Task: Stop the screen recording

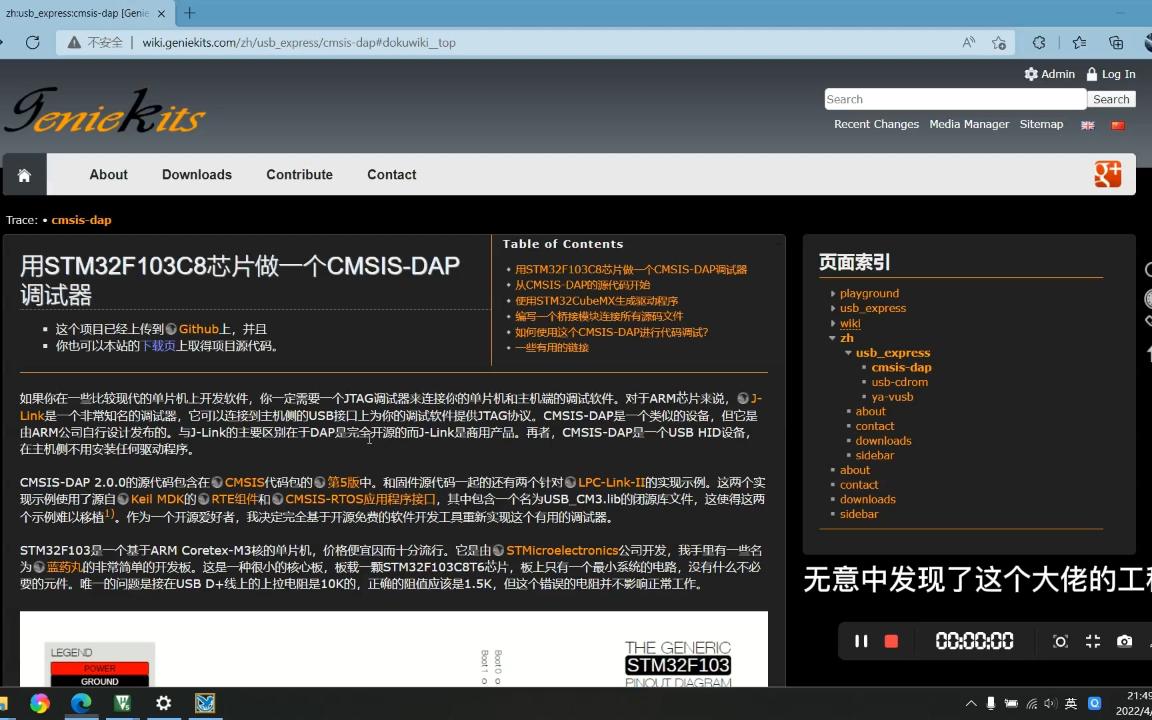Action: (x=890, y=641)
